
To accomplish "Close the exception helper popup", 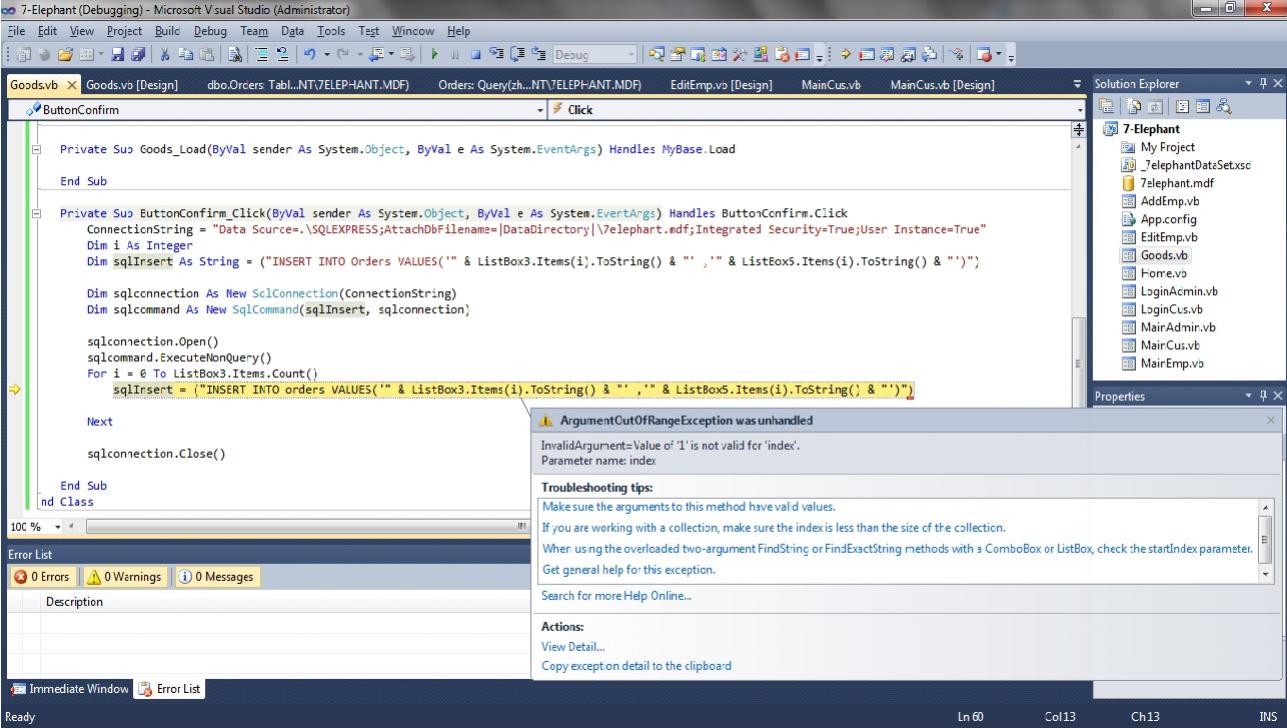I will click(x=1271, y=421).
